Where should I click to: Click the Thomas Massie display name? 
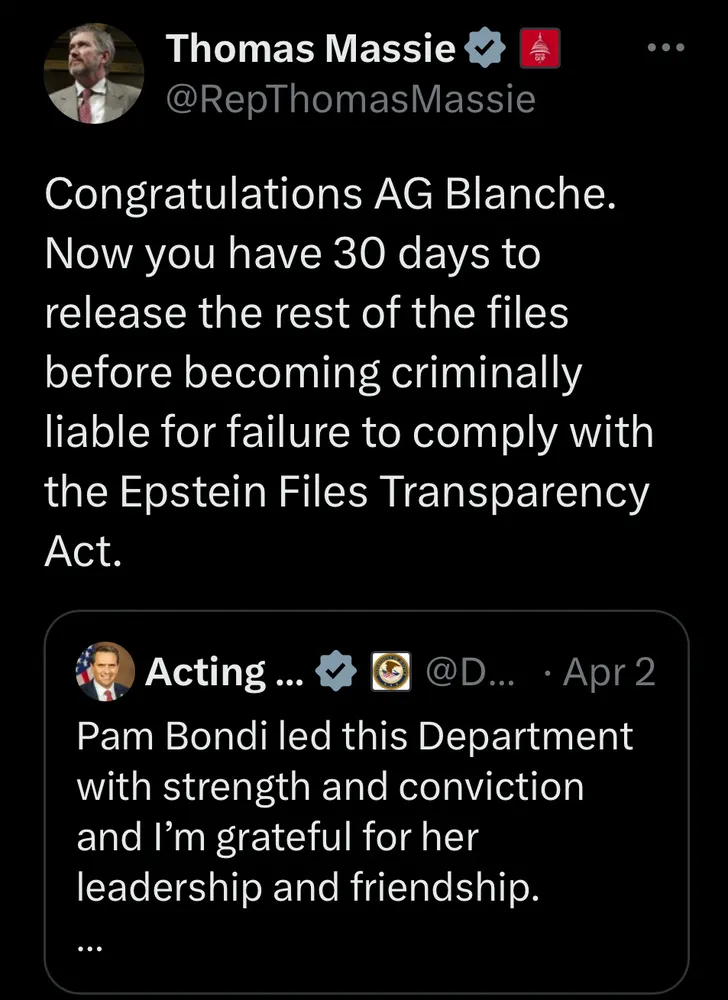[x=310, y=48]
